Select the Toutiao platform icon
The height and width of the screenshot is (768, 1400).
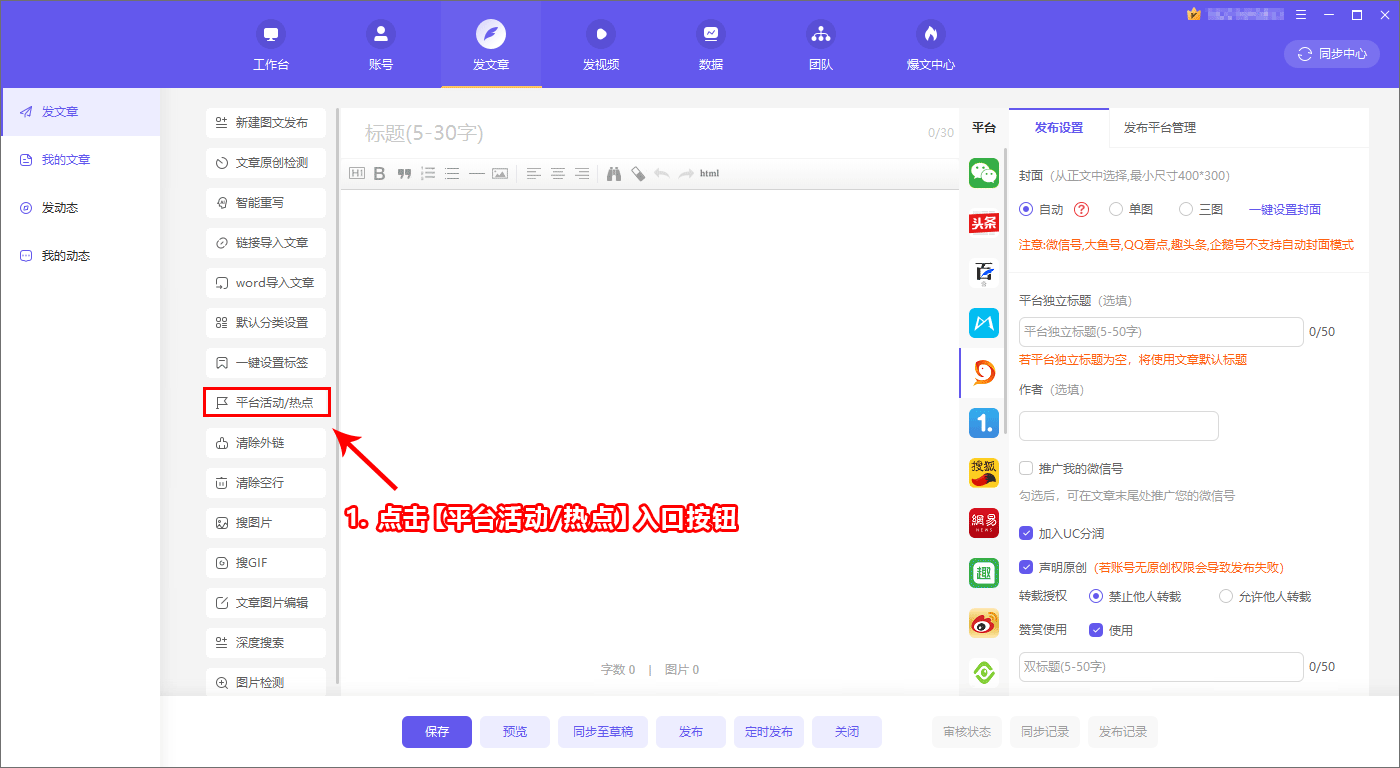pos(983,222)
